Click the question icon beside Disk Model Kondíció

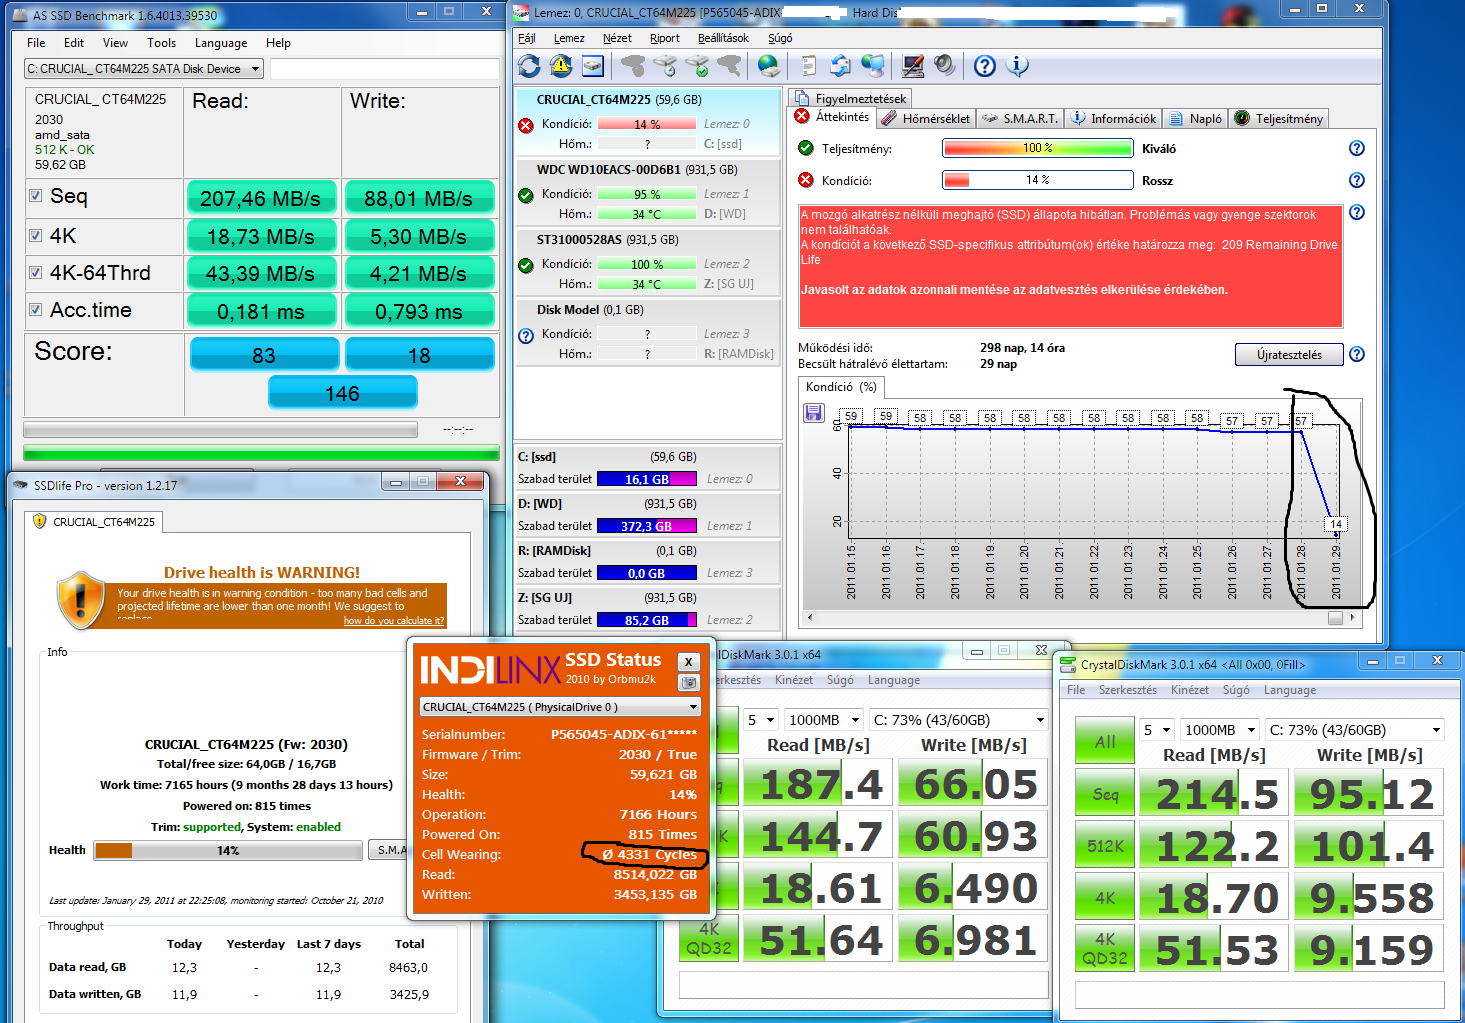[526, 336]
